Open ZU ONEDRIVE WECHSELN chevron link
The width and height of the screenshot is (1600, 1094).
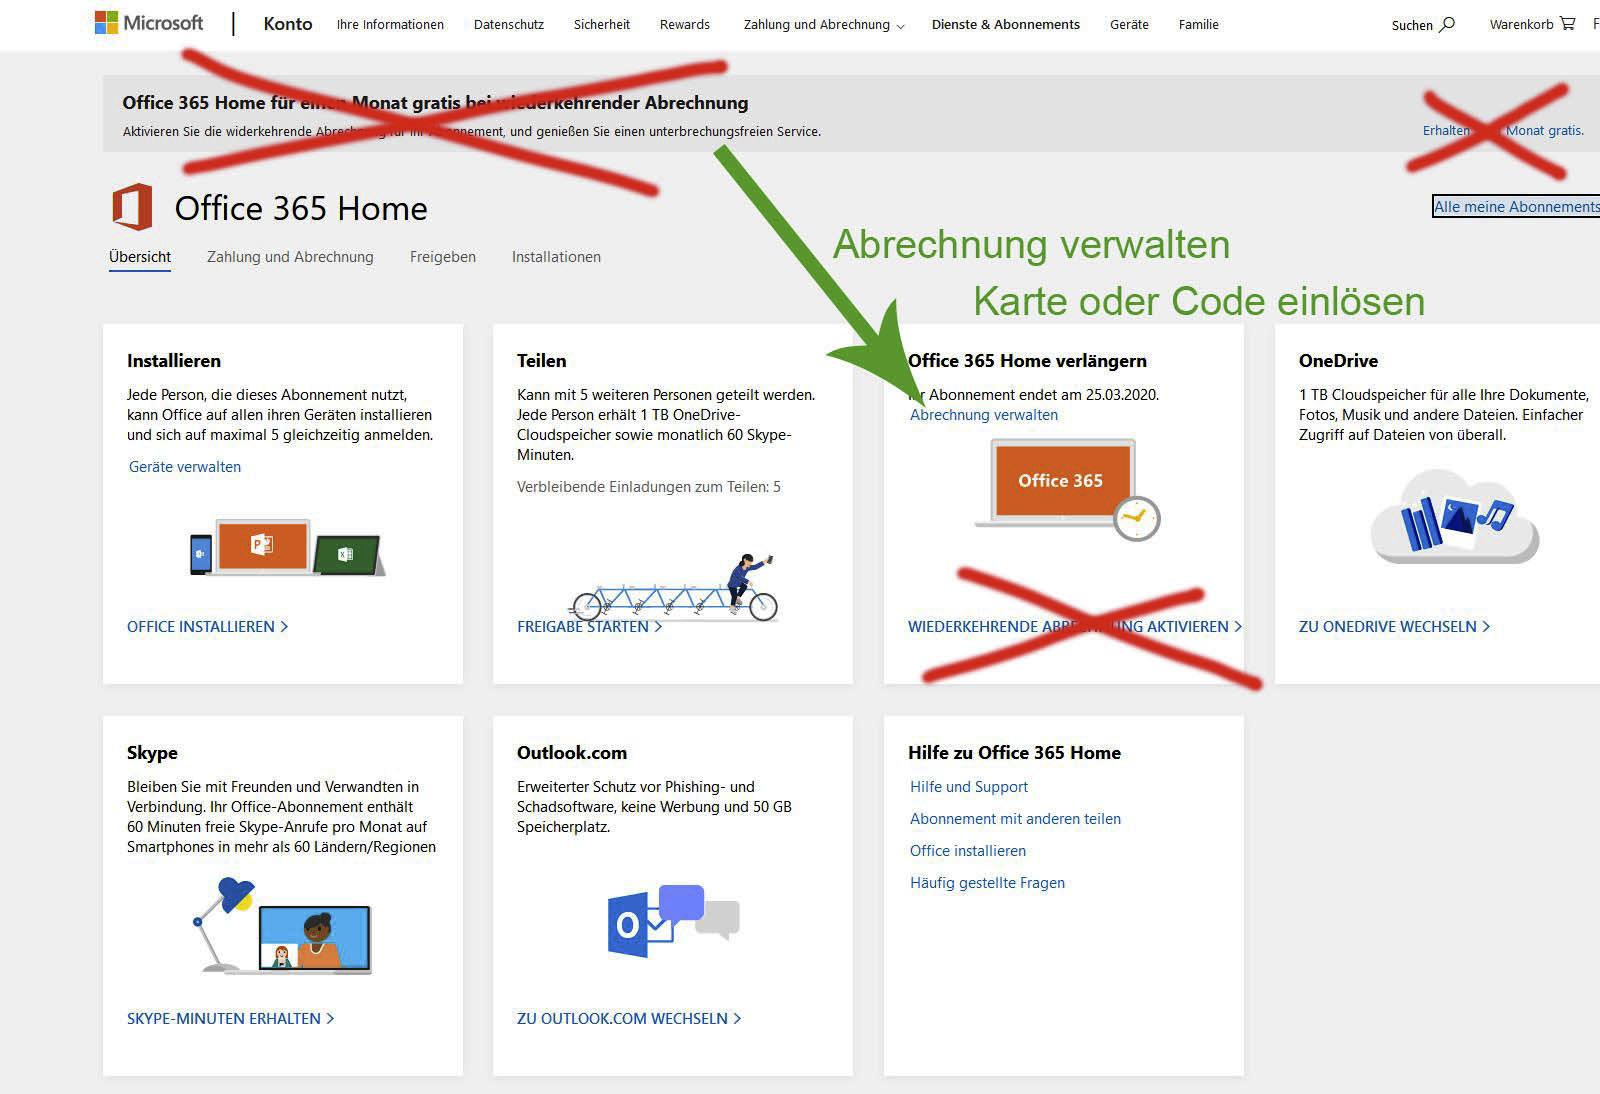(x=1394, y=627)
